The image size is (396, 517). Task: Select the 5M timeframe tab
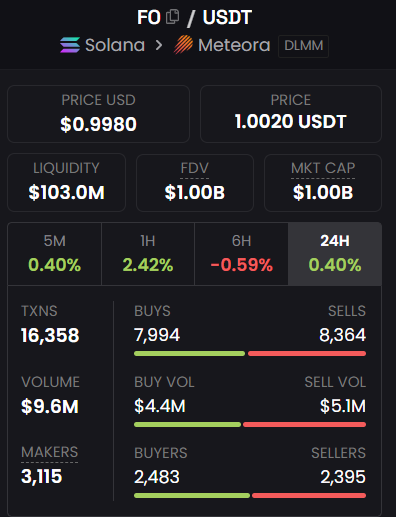pyautogui.click(x=55, y=254)
